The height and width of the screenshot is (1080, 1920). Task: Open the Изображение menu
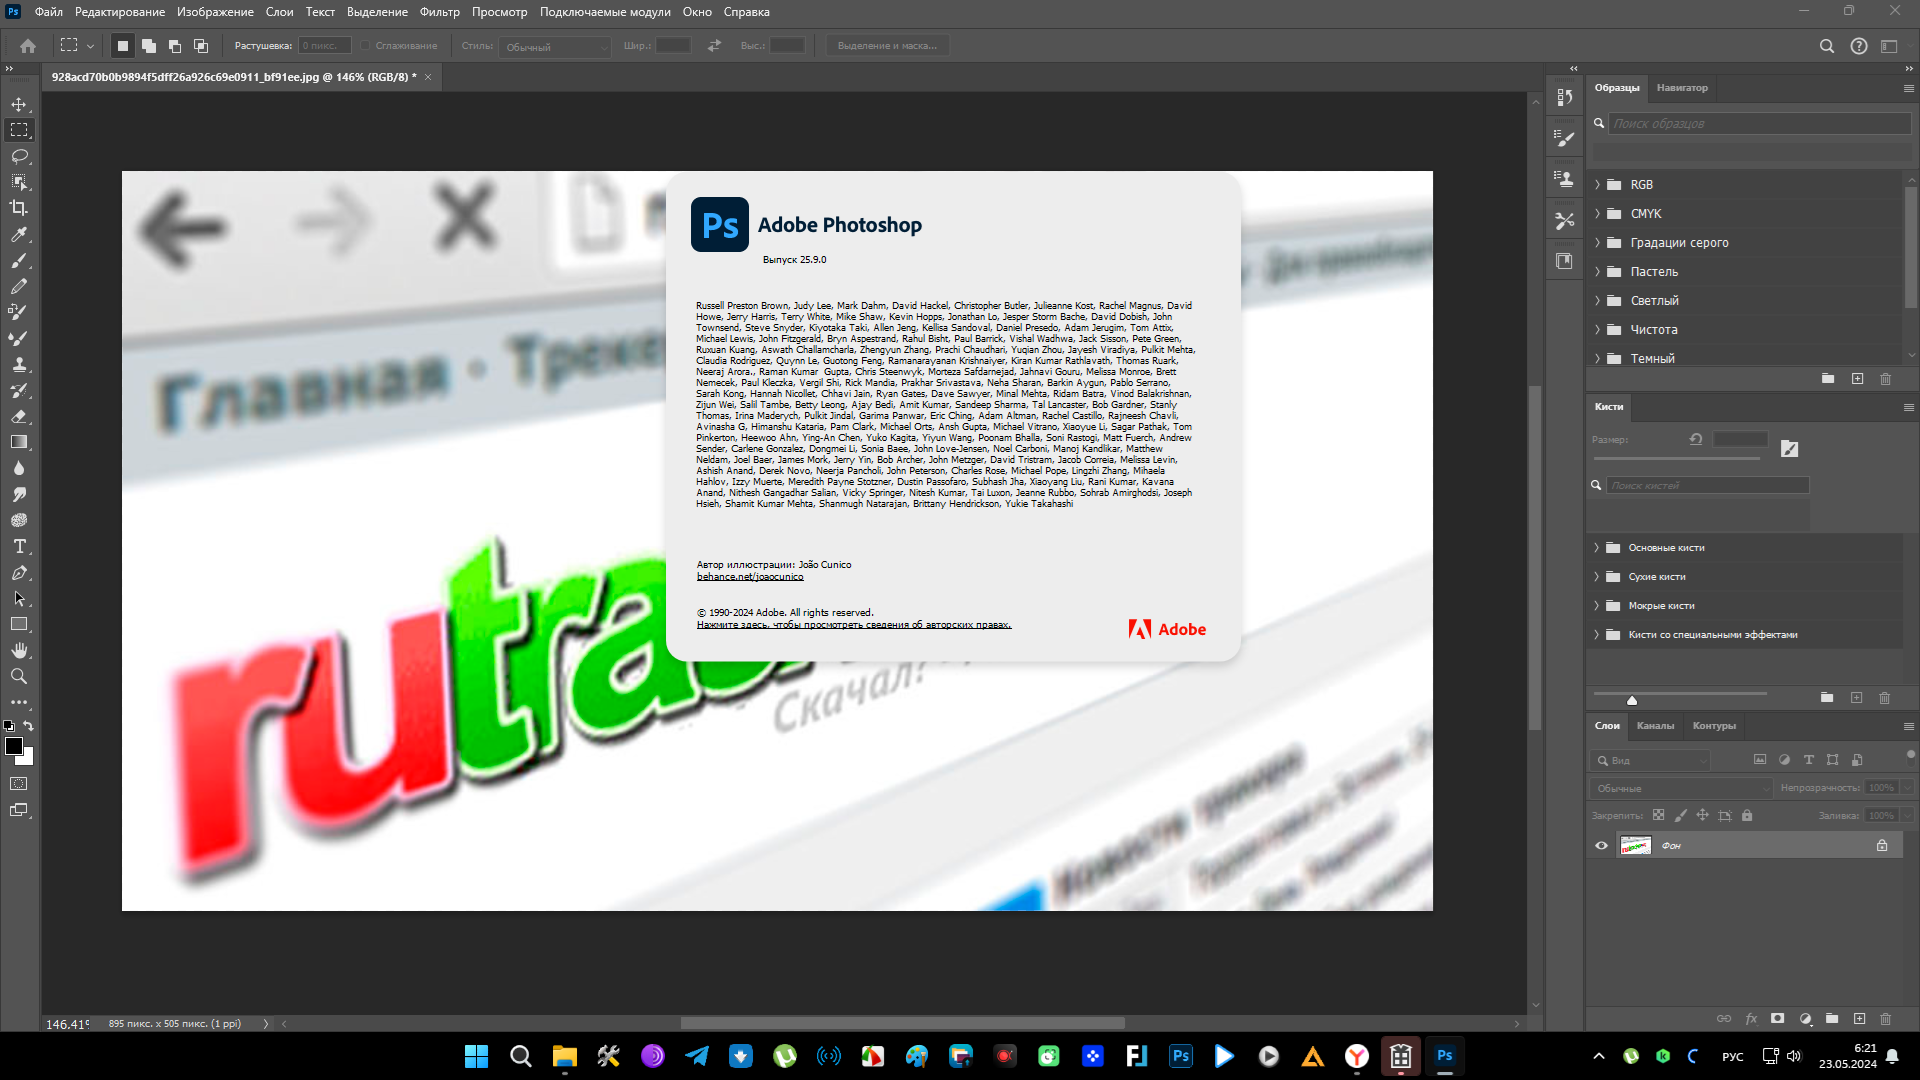coord(215,12)
